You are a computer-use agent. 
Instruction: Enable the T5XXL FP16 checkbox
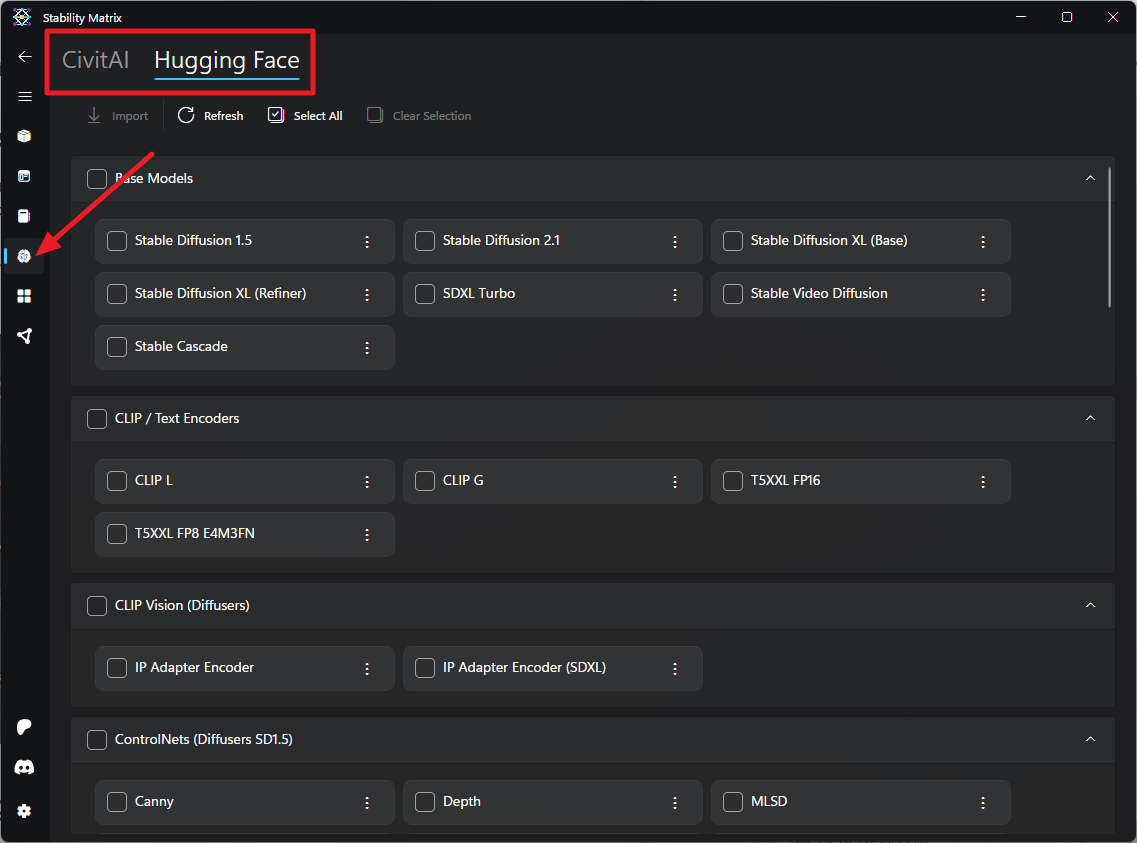pyautogui.click(x=733, y=481)
